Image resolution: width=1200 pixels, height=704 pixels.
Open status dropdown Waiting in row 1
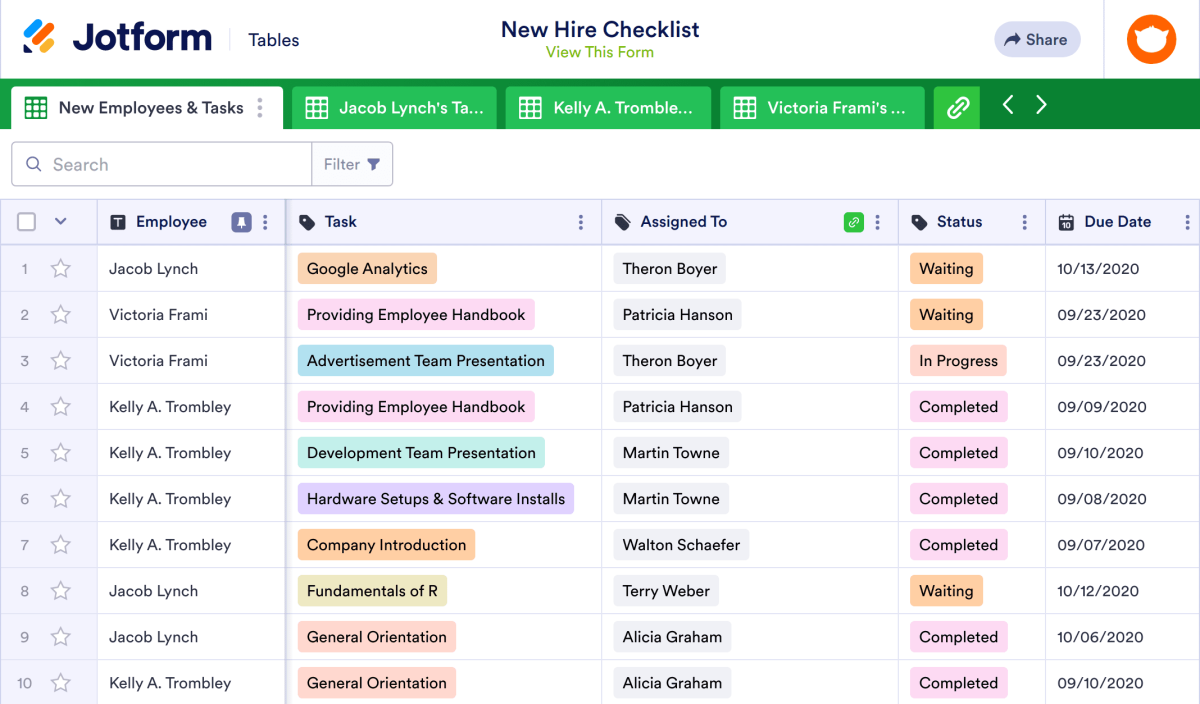pyautogui.click(x=946, y=268)
